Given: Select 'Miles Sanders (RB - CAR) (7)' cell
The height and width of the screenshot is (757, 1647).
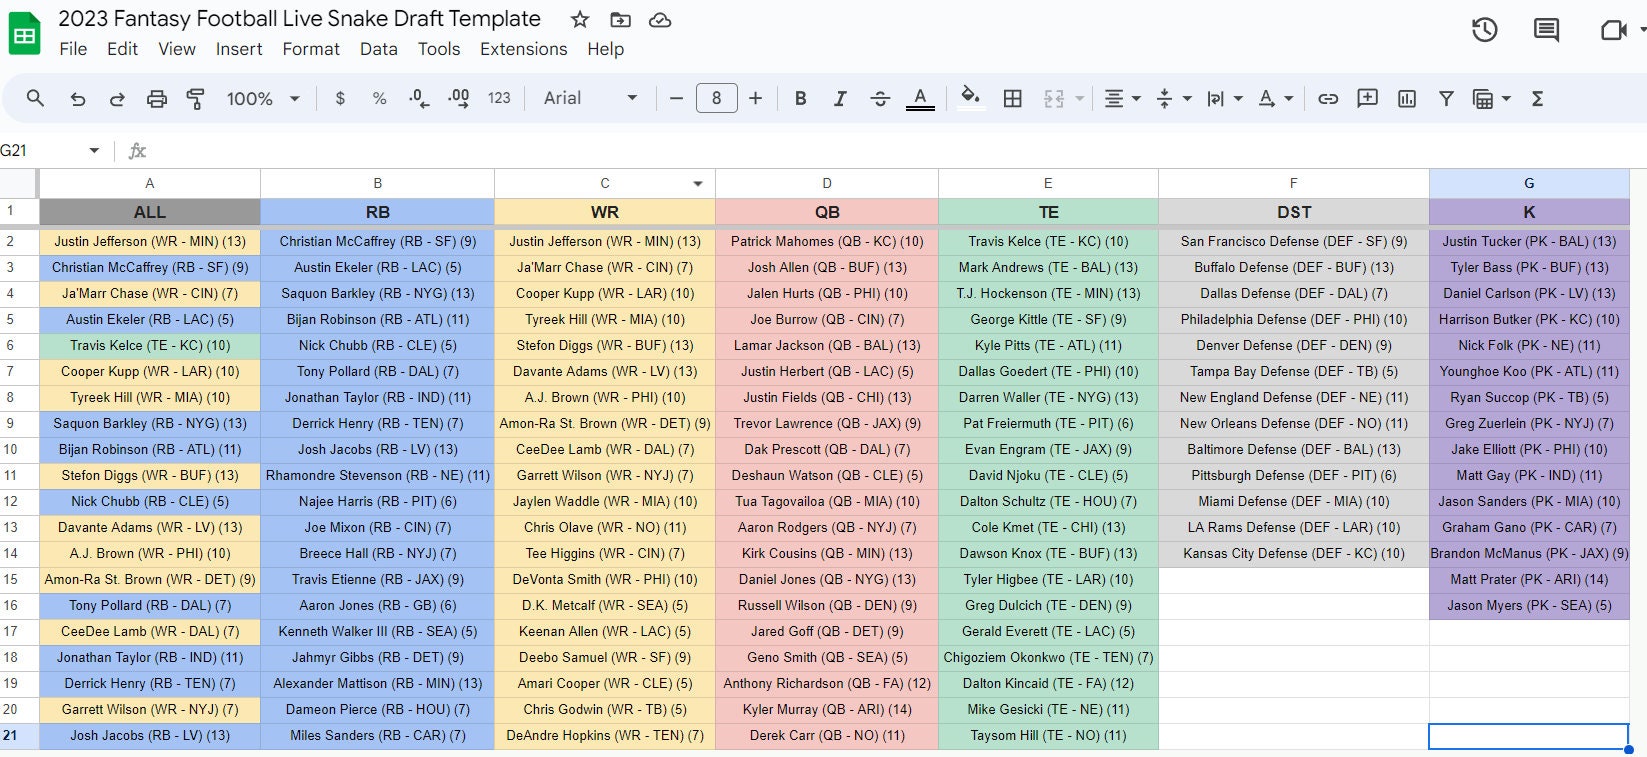Looking at the screenshot, I should click(377, 735).
